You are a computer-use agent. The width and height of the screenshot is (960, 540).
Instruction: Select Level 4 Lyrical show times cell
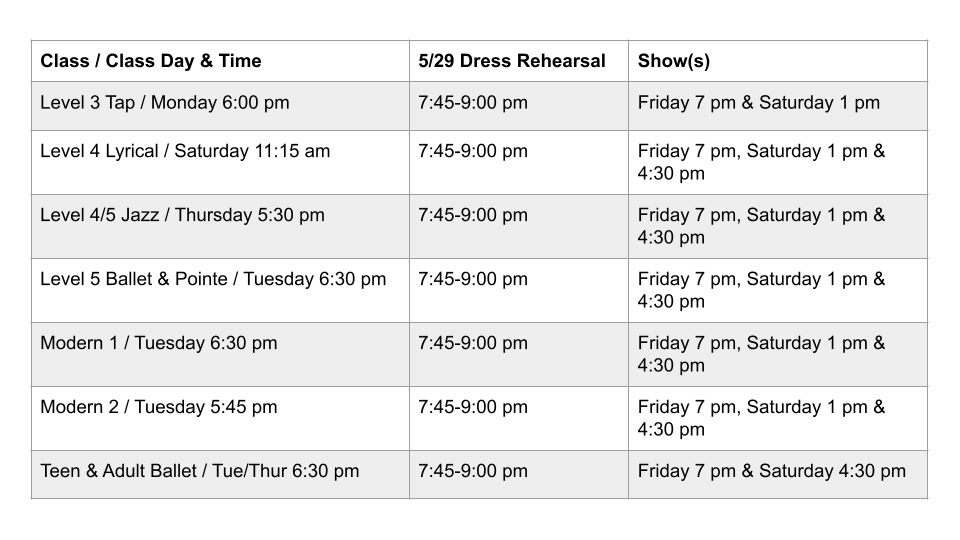pyautogui.click(x=778, y=162)
